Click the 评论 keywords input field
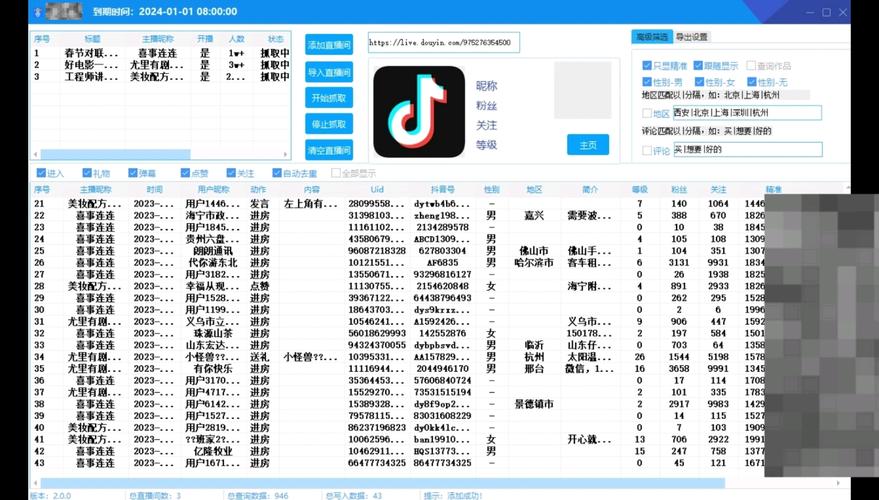Viewport: 879px width, 500px height. (748, 150)
